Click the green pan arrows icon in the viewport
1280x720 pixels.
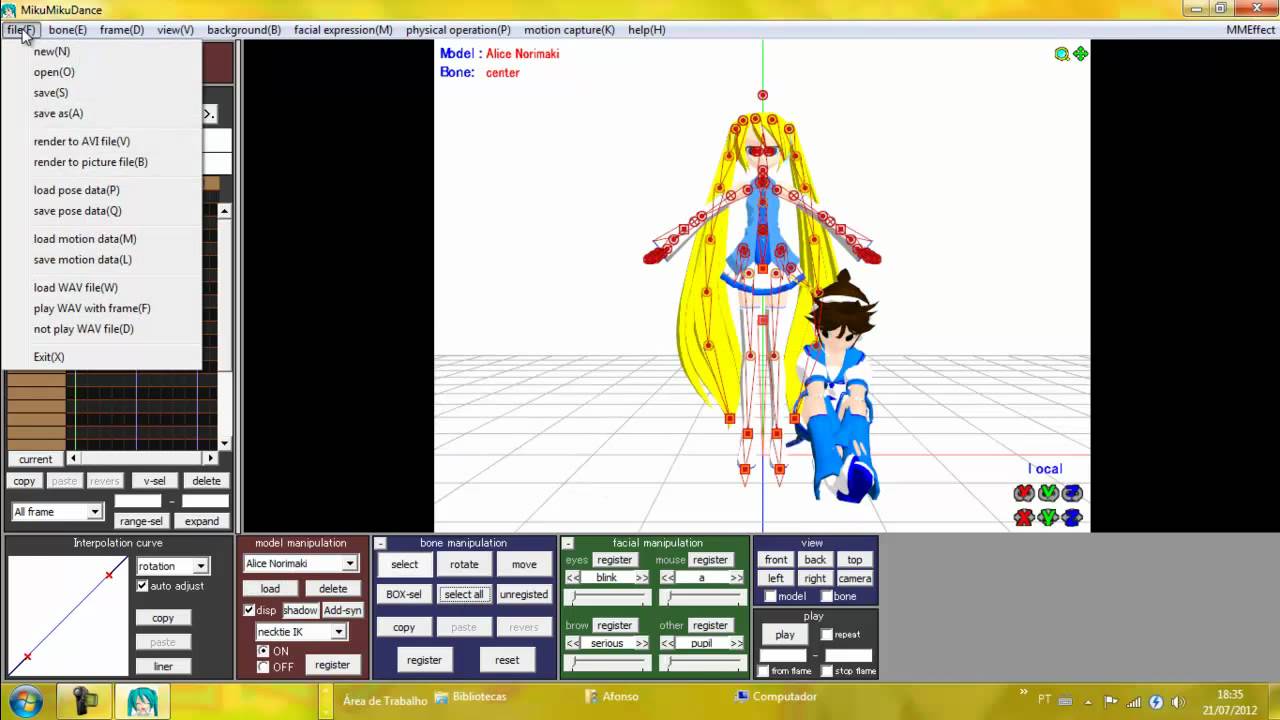pyautogui.click(x=1080, y=54)
